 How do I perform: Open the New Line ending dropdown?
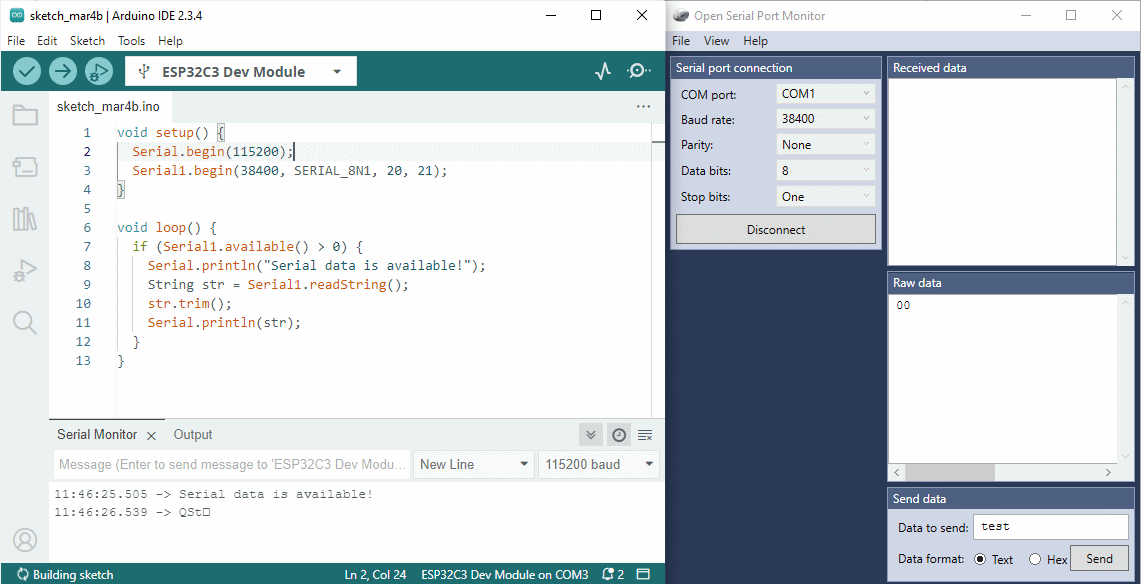coord(474,465)
